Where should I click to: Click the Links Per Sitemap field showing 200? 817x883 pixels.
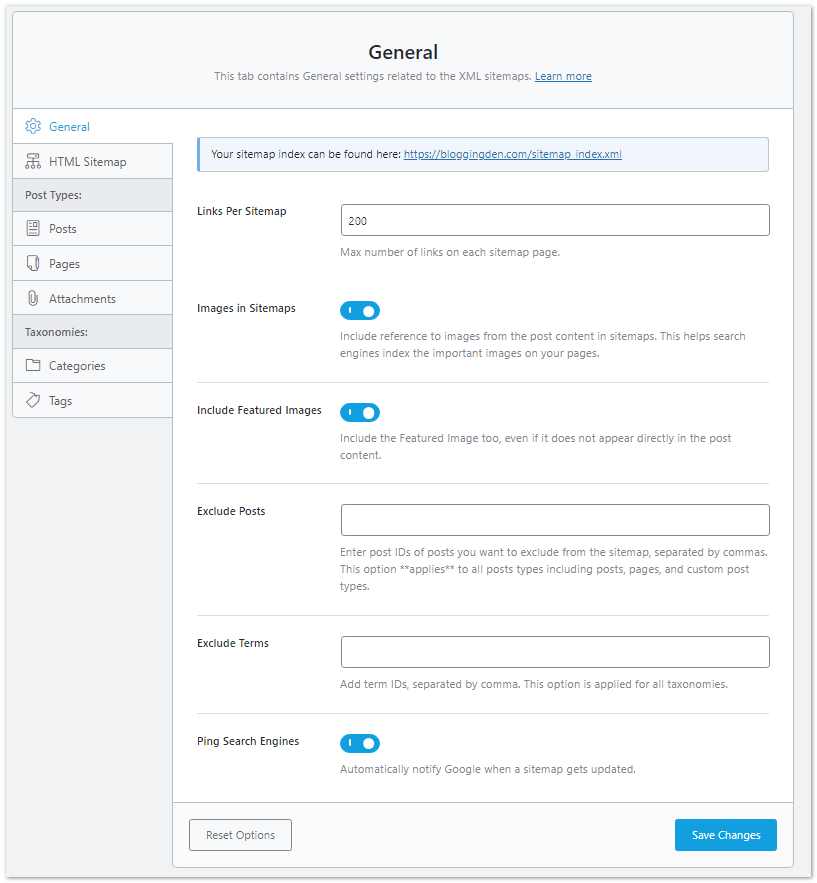[x=554, y=220]
